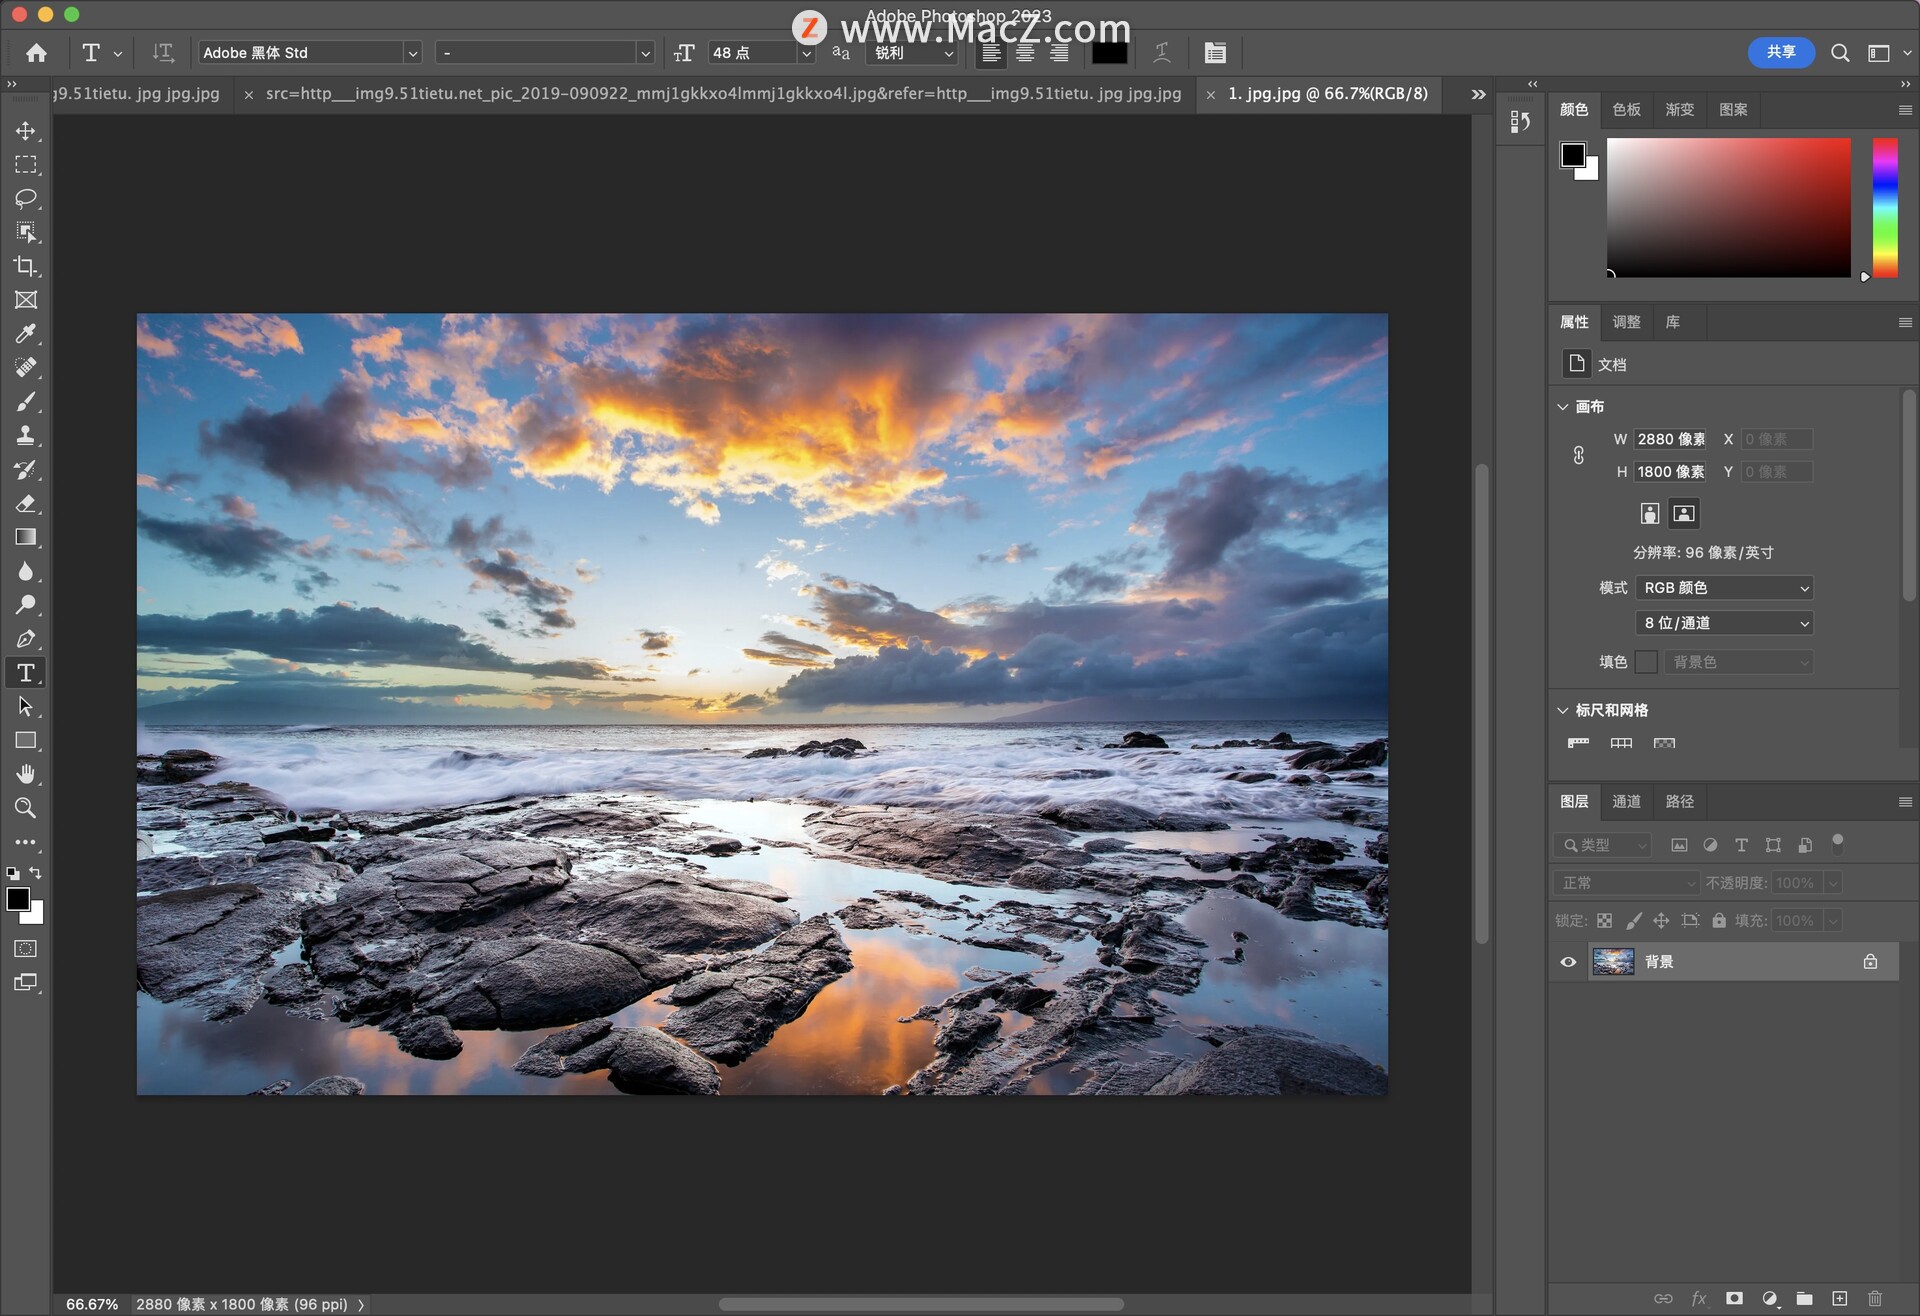The height and width of the screenshot is (1316, 1920).
Task: Set canvas orientation to portrait
Action: point(1650,514)
